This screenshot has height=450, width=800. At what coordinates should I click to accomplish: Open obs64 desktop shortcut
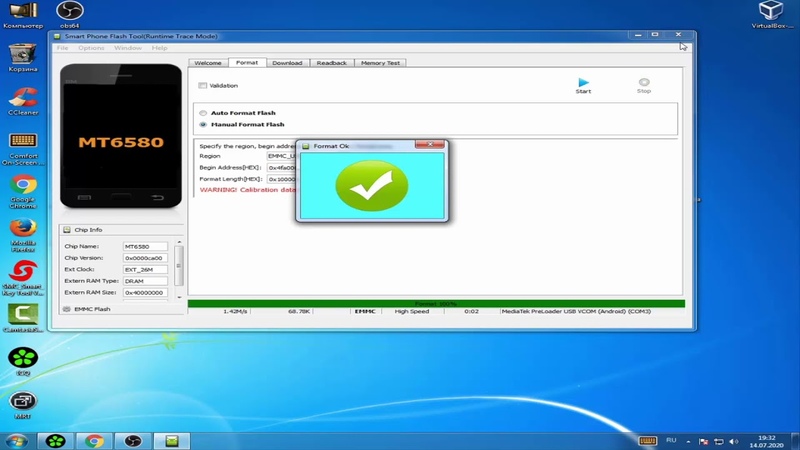pos(70,15)
